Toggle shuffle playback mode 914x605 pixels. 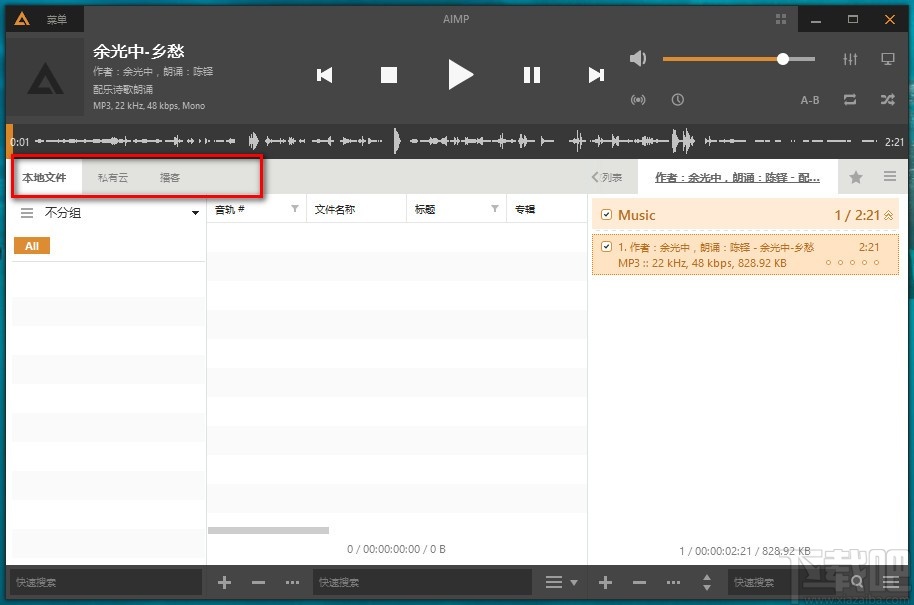coord(886,99)
